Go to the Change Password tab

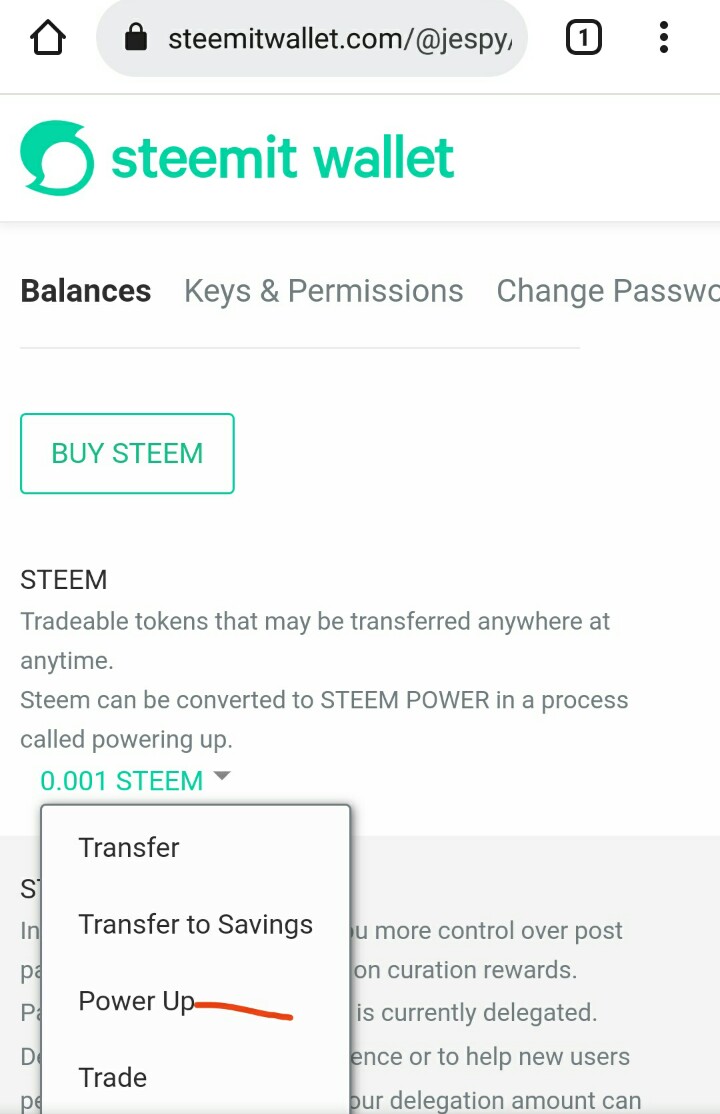pyautogui.click(x=607, y=291)
